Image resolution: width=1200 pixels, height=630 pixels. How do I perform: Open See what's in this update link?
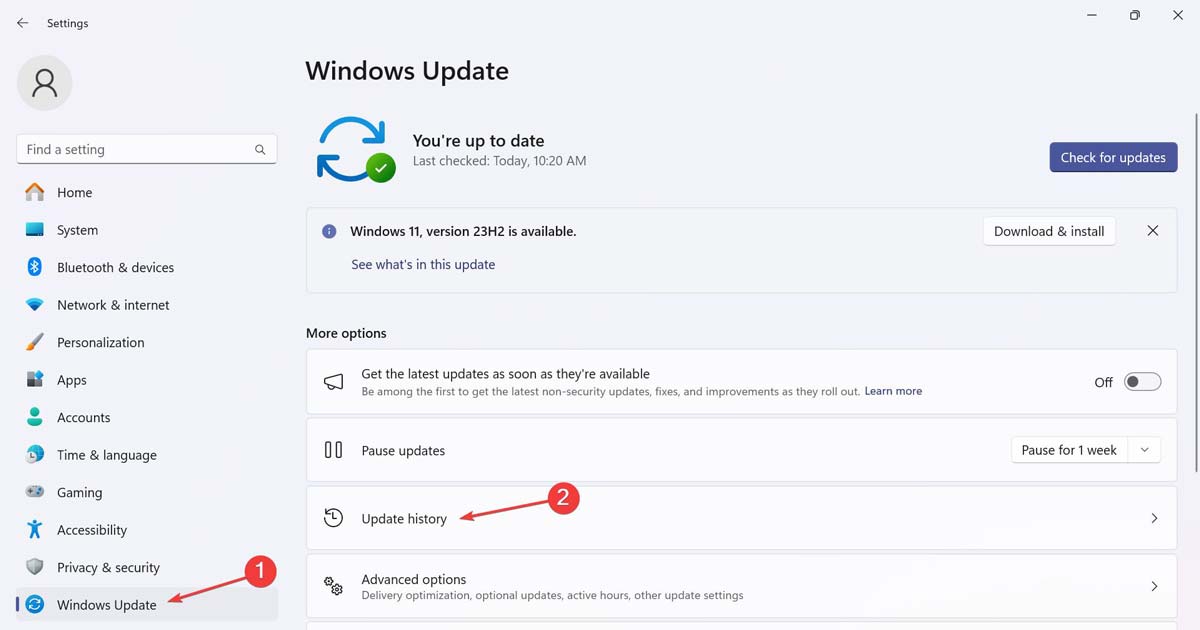(423, 263)
